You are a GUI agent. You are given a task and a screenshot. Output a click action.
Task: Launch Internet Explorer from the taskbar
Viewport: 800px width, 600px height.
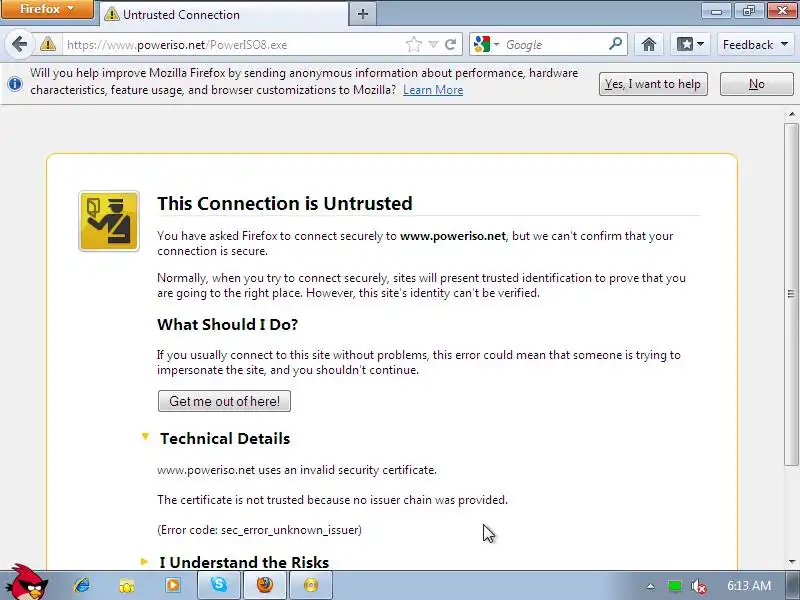click(x=82, y=585)
